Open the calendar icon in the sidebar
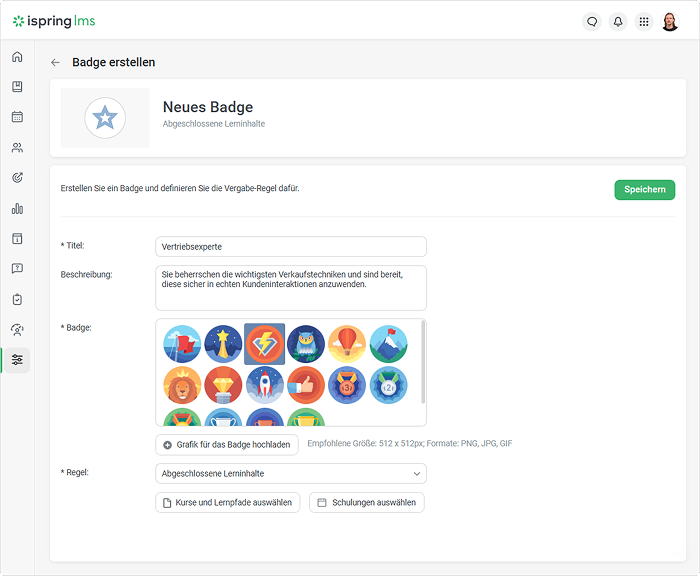Viewport: 700px width, 576px height. (17, 117)
